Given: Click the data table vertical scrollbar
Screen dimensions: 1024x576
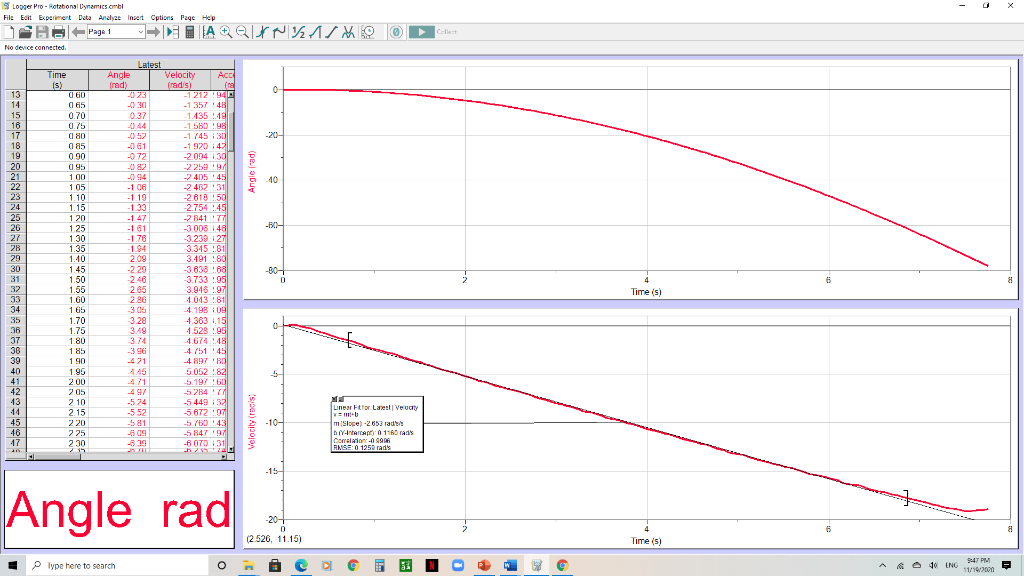Looking at the screenshot, I should click(231, 271).
